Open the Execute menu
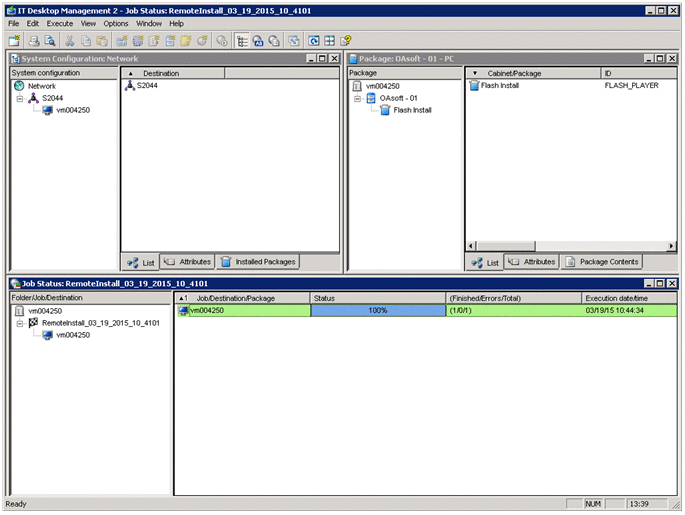 point(60,23)
